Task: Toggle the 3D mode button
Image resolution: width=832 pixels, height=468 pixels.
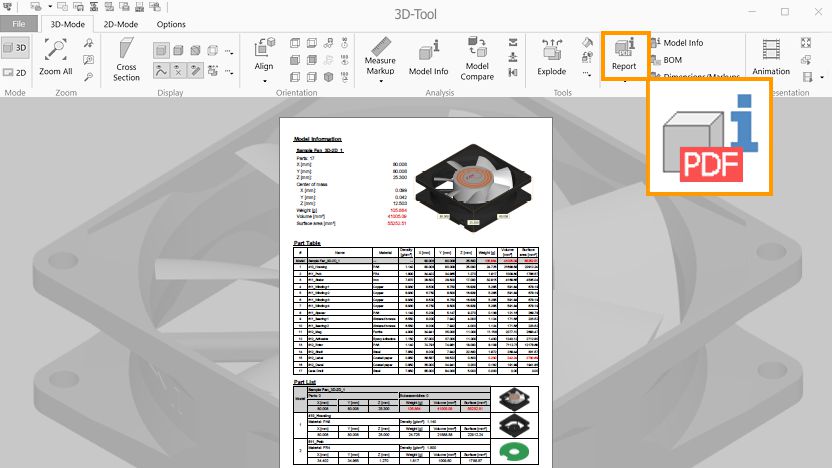Action: pyautogui.click(x=15, y=47)
